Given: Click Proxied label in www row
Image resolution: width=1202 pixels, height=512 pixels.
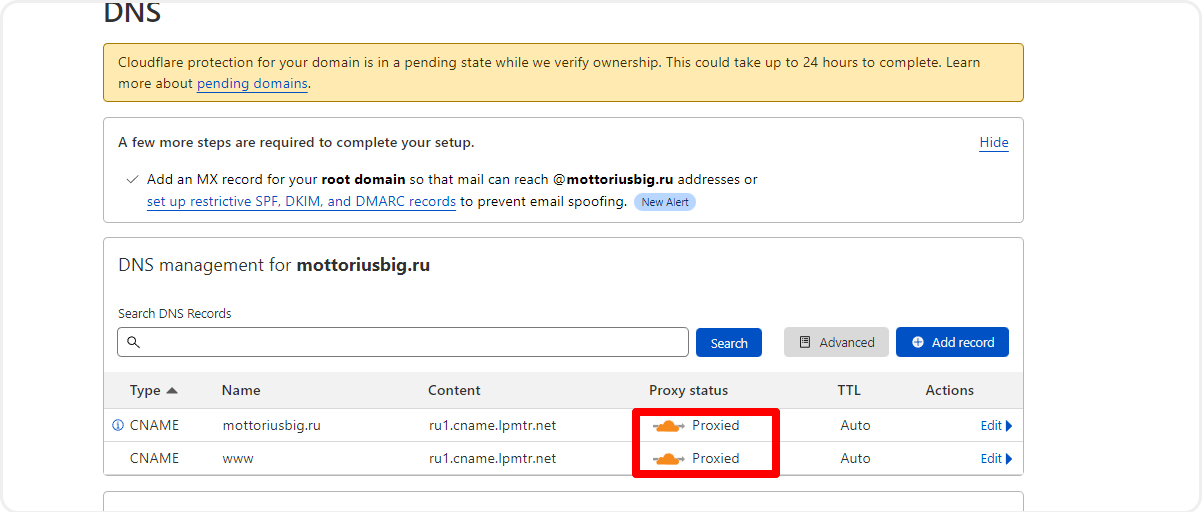Looking at the screenshot, I should (x=715, y=458).
